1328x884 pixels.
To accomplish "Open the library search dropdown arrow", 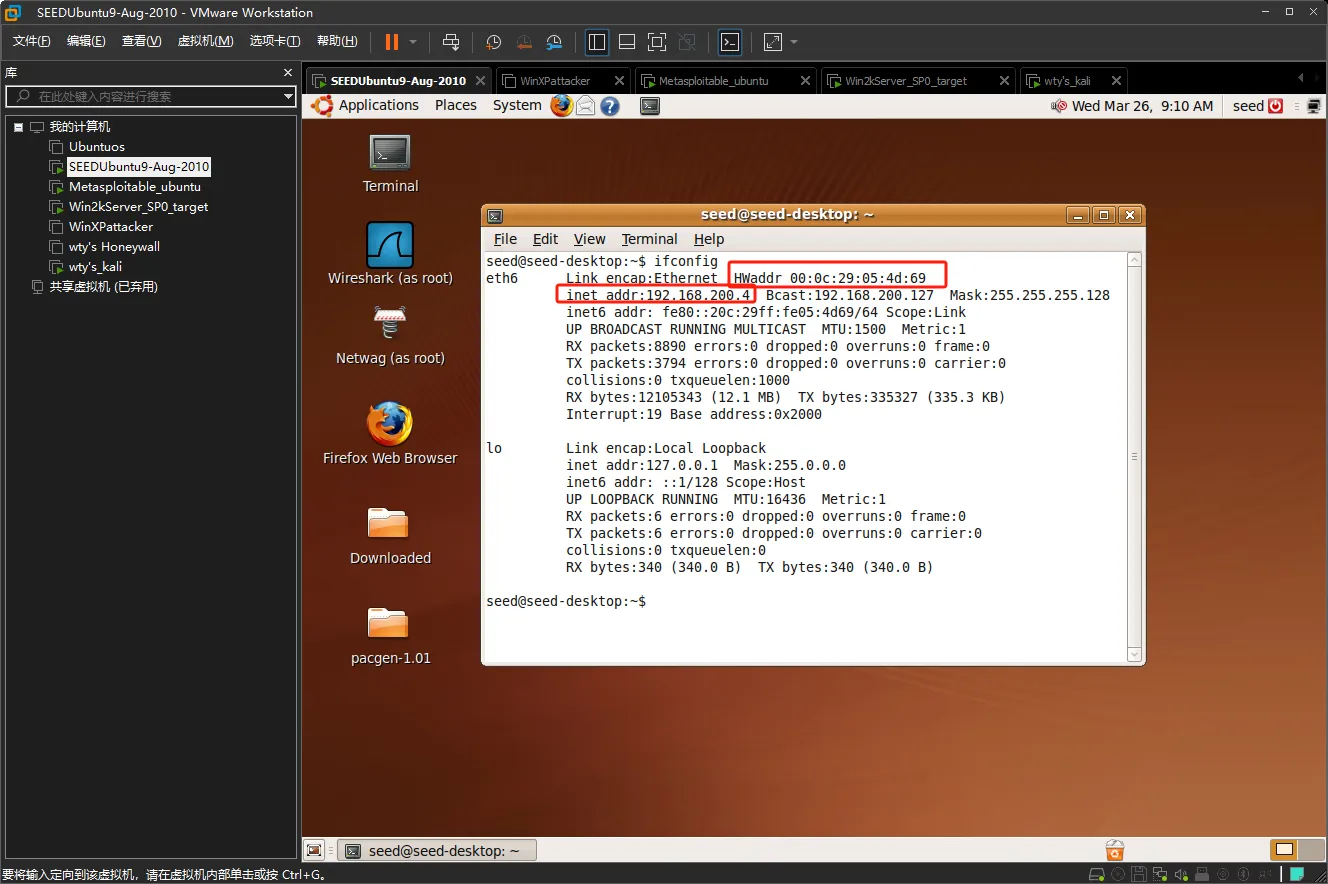I will (x=288, y=97).
